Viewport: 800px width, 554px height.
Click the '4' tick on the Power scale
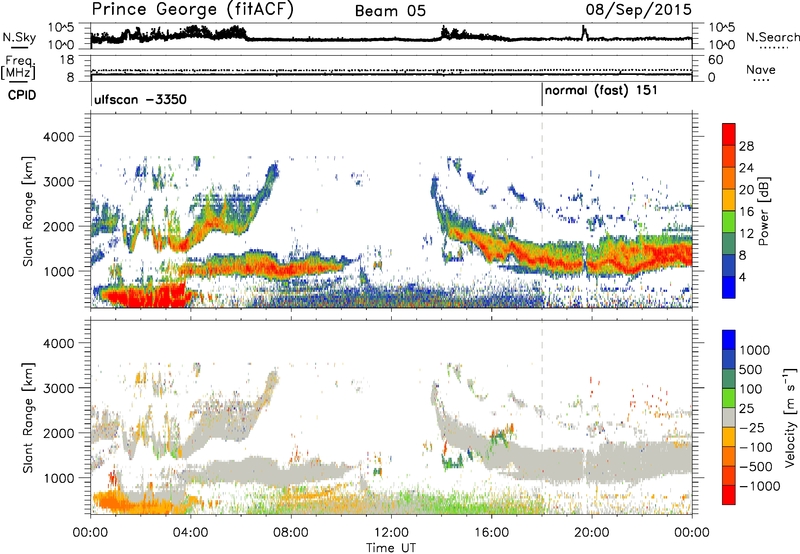pos(742,277)
